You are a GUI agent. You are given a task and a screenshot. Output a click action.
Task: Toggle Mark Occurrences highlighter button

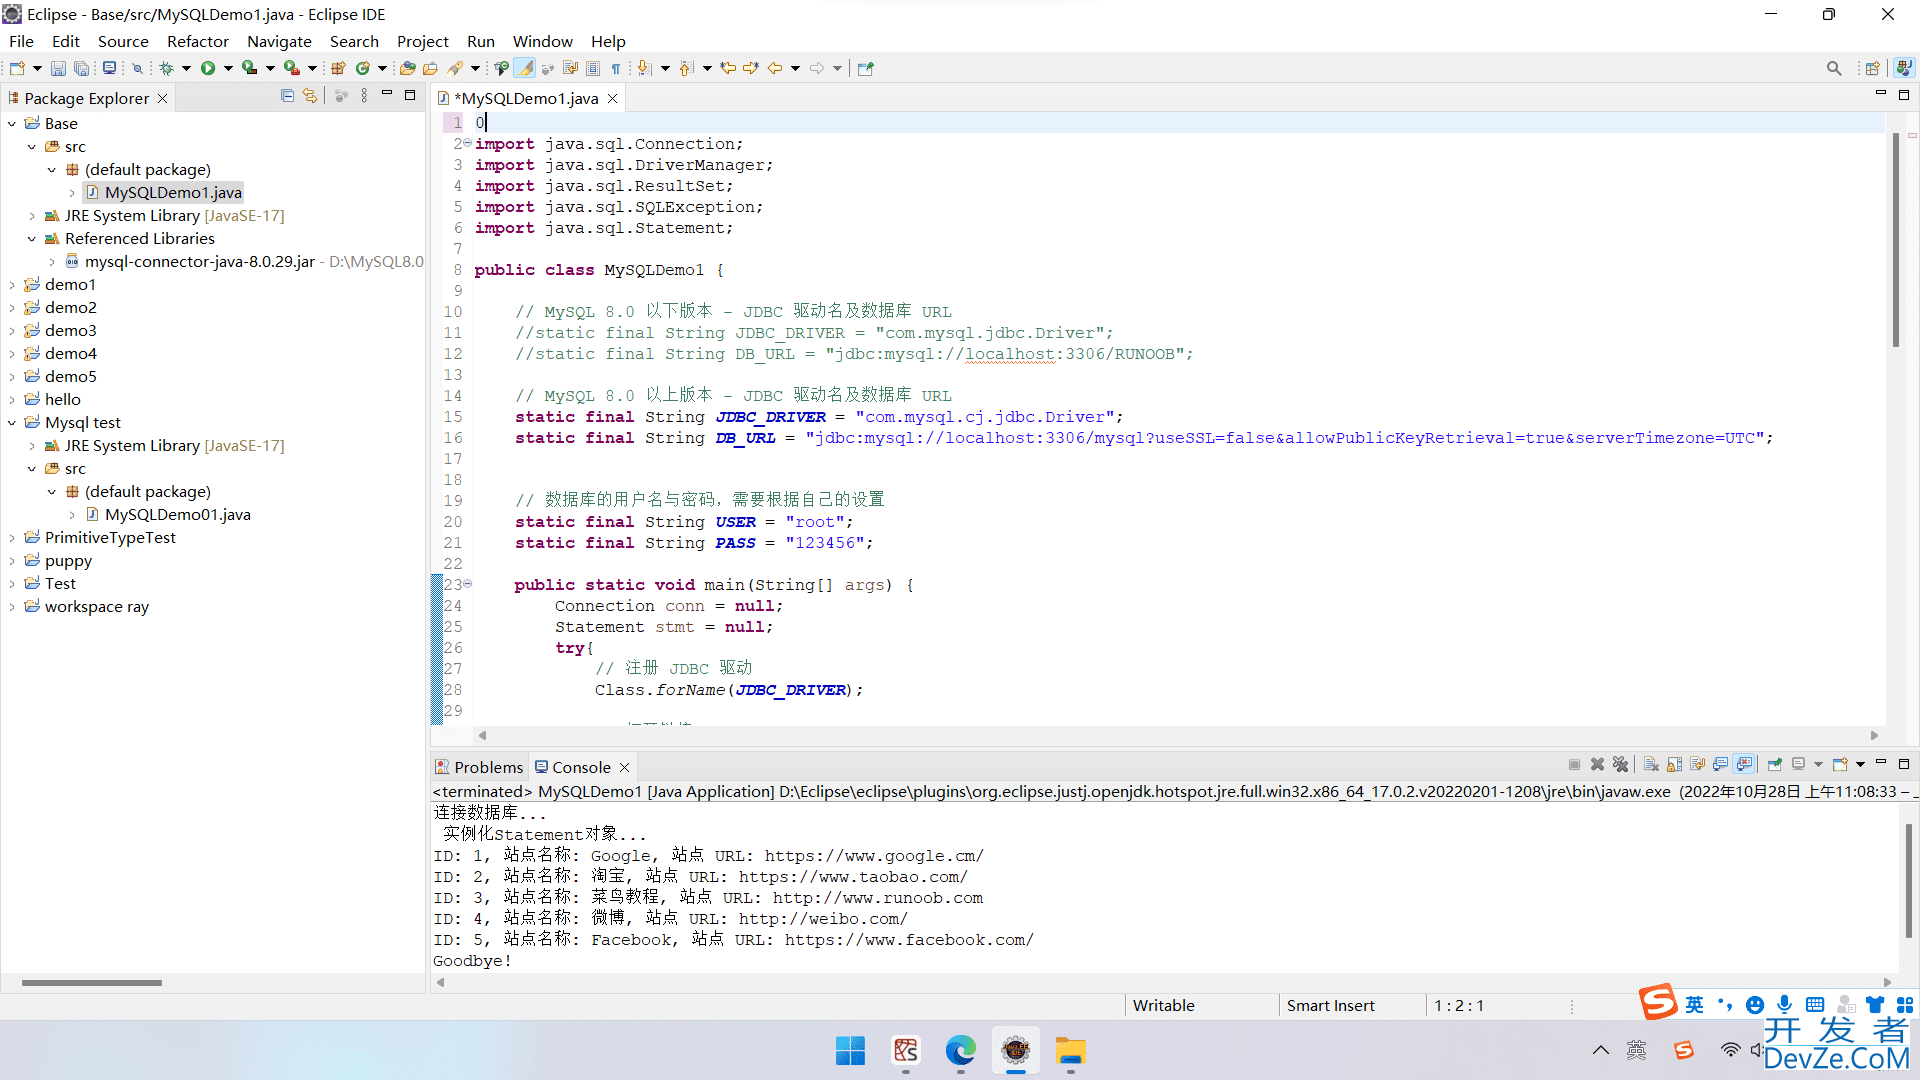525,68
